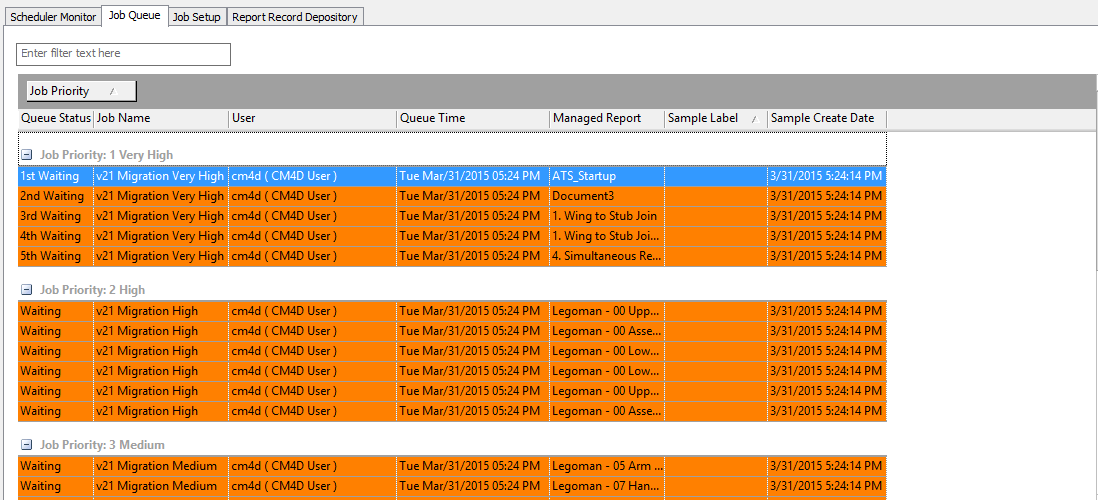This screenshot has width=1098, height=500.
Task: Collapse the Job Priority 1 Very High group
Action: pyautogui.click(x=26, y=156)
